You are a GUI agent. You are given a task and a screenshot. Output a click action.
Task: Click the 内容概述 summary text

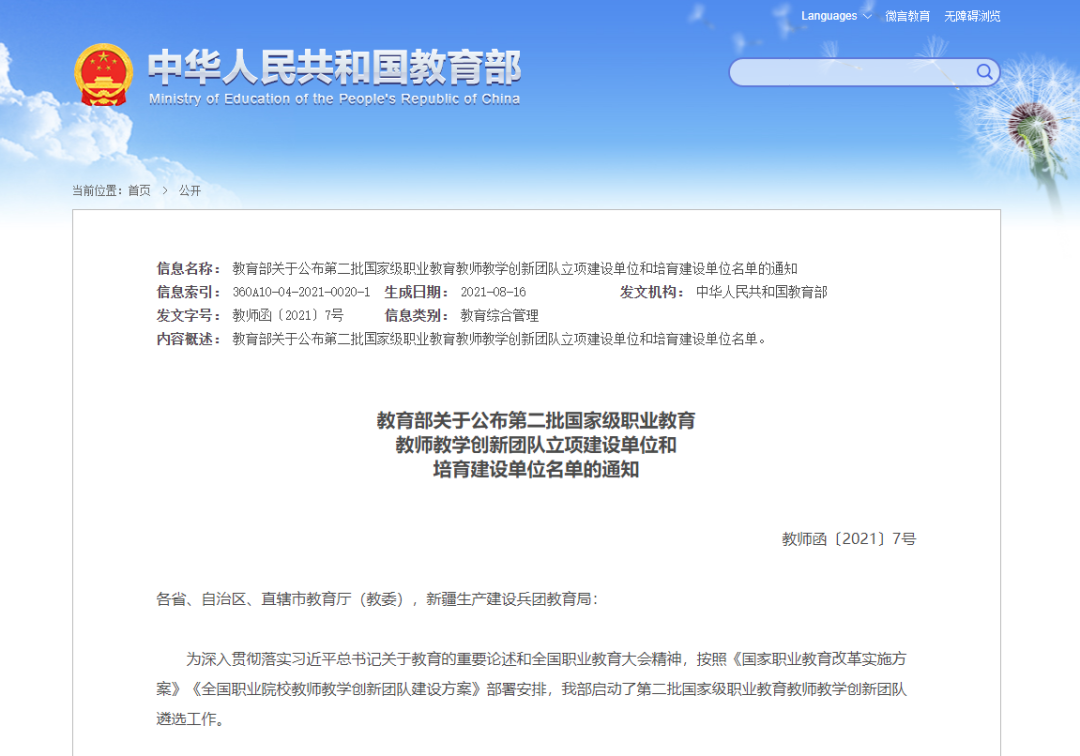click(500, 339)
